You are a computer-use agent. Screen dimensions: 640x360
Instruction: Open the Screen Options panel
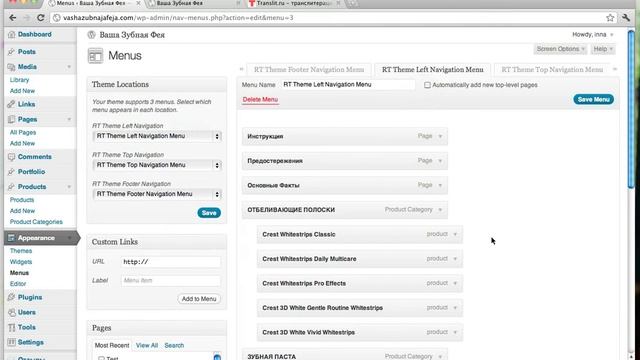560,49
